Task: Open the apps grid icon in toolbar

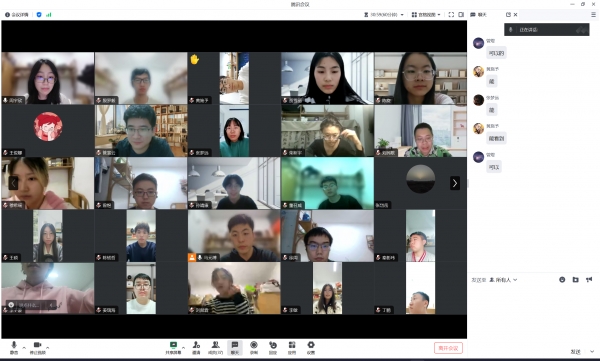Action: (x=292, y=347)
